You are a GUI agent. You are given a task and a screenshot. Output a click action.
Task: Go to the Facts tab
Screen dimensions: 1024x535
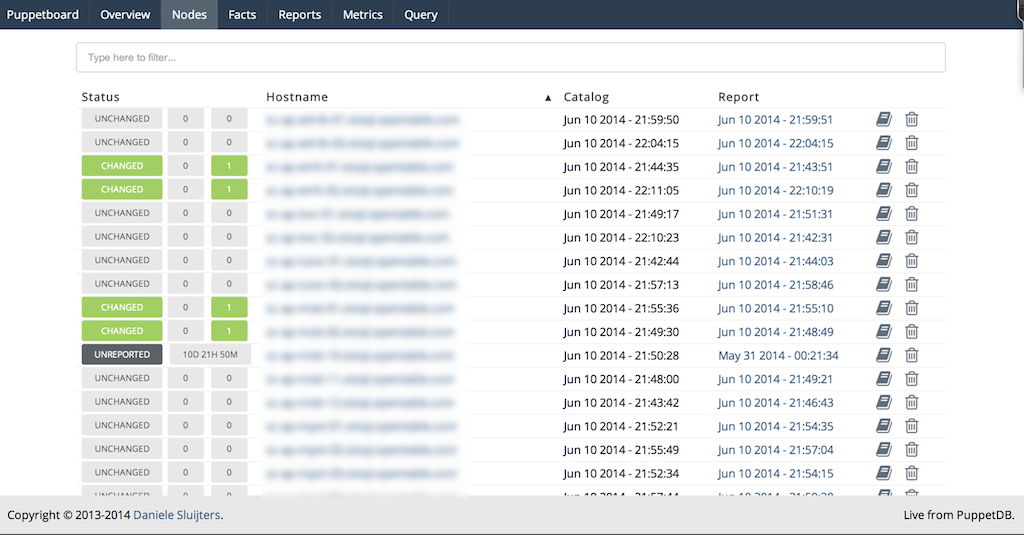tap(242, 15)
